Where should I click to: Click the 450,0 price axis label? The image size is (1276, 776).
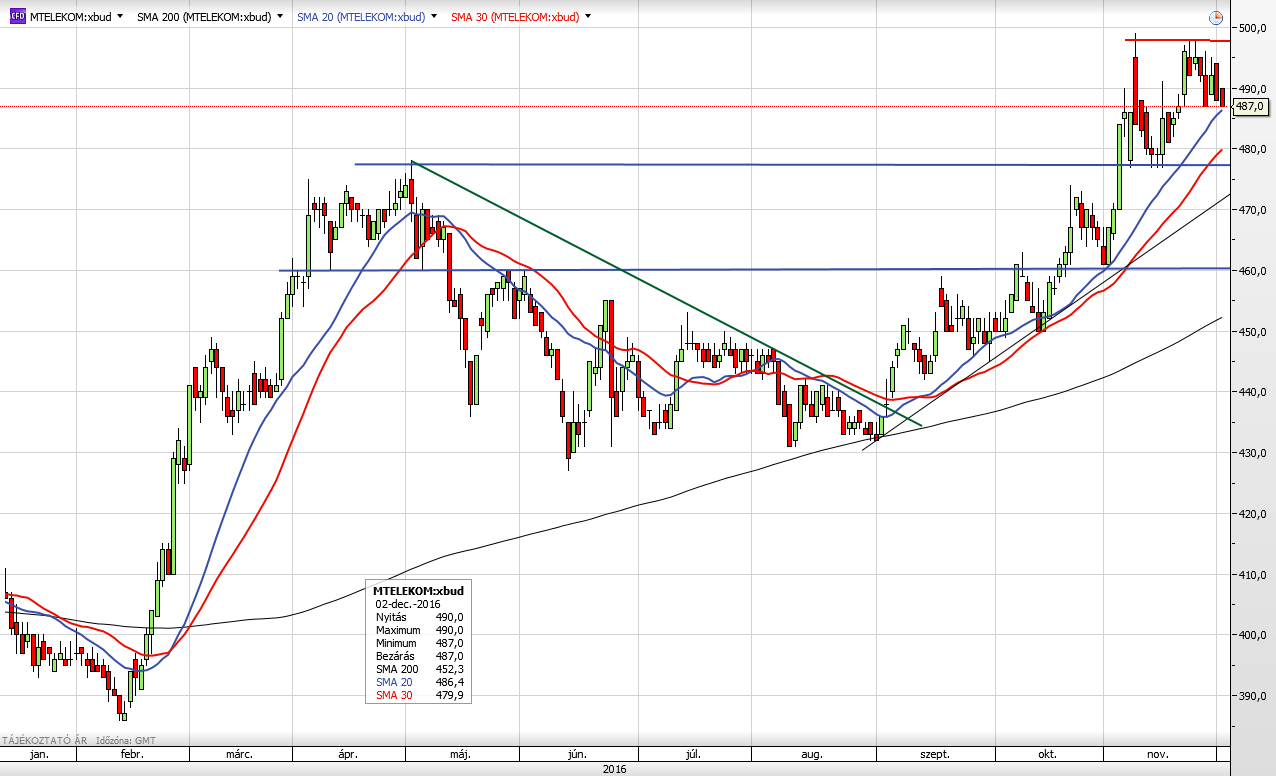[1253, 332]
